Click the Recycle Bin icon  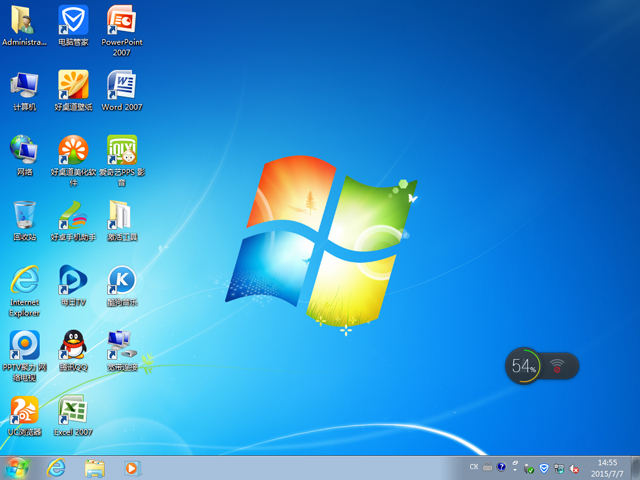(24, 215)
